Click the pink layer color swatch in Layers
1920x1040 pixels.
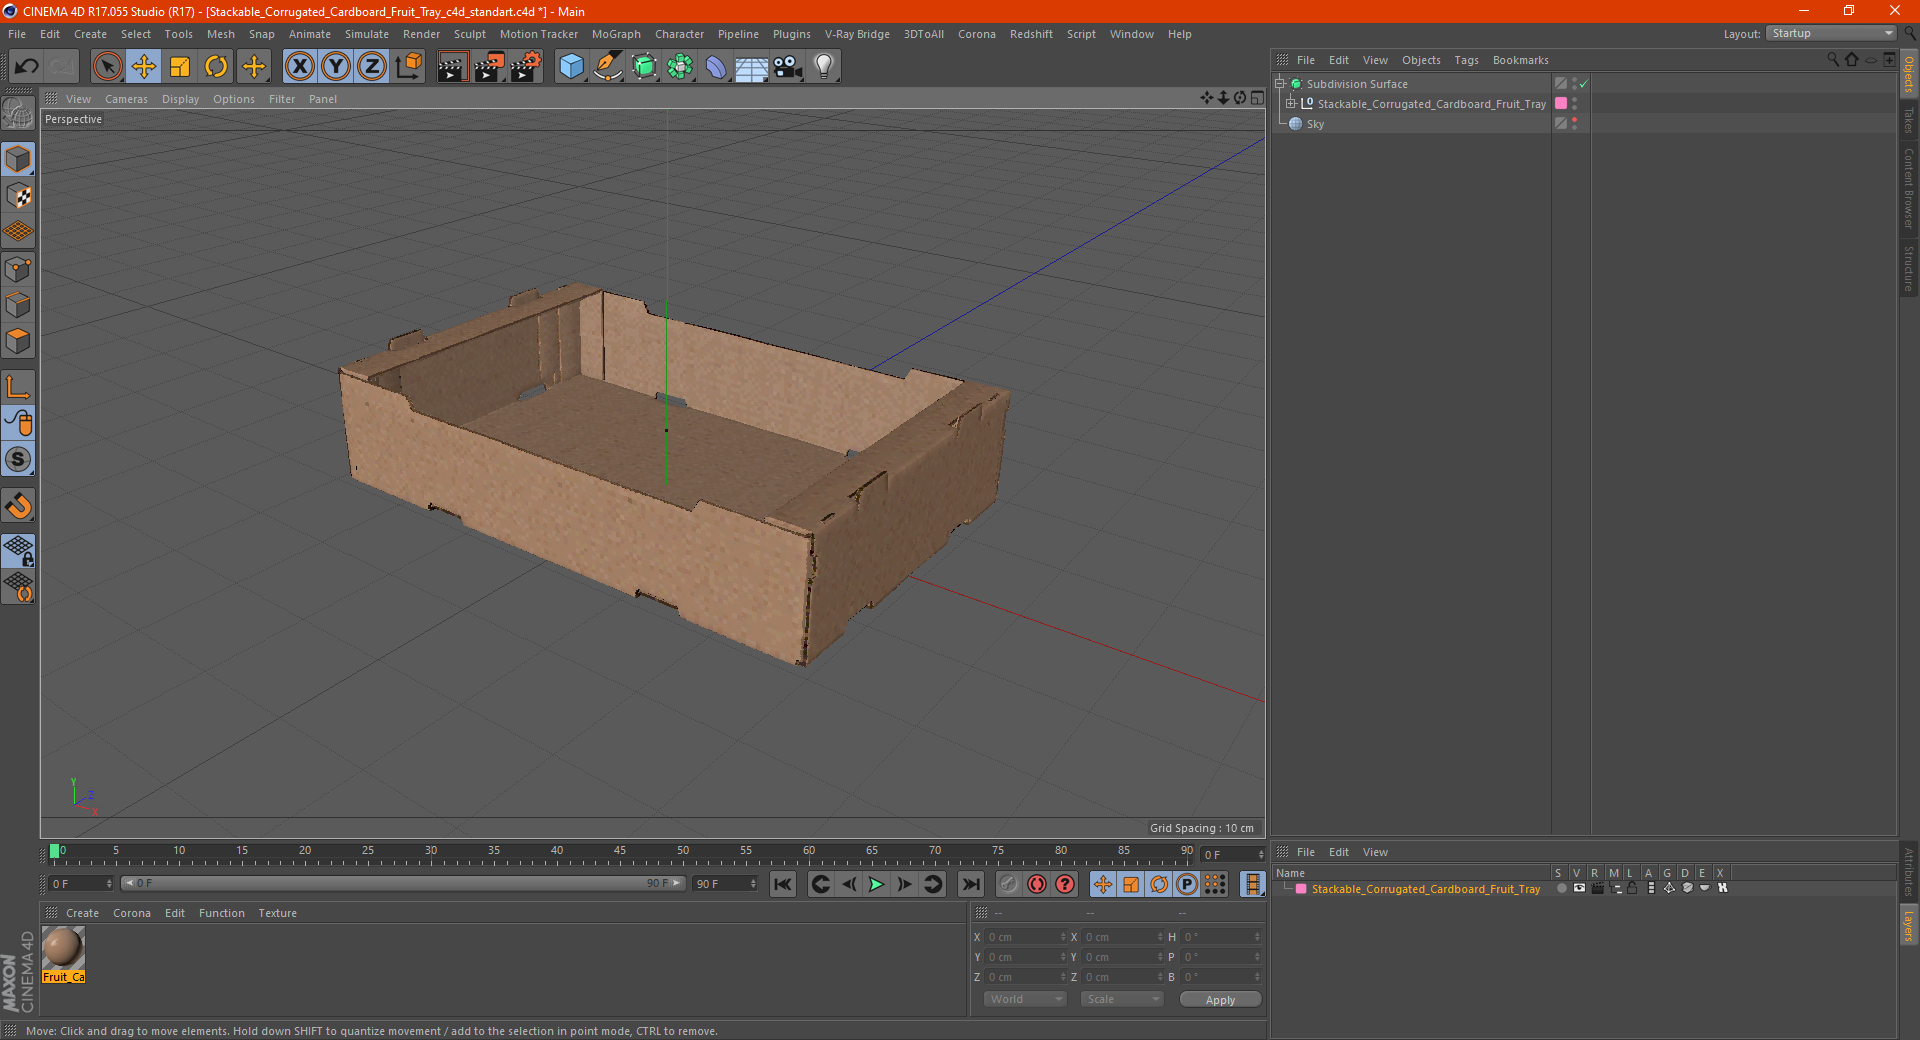click(1301, 889)
